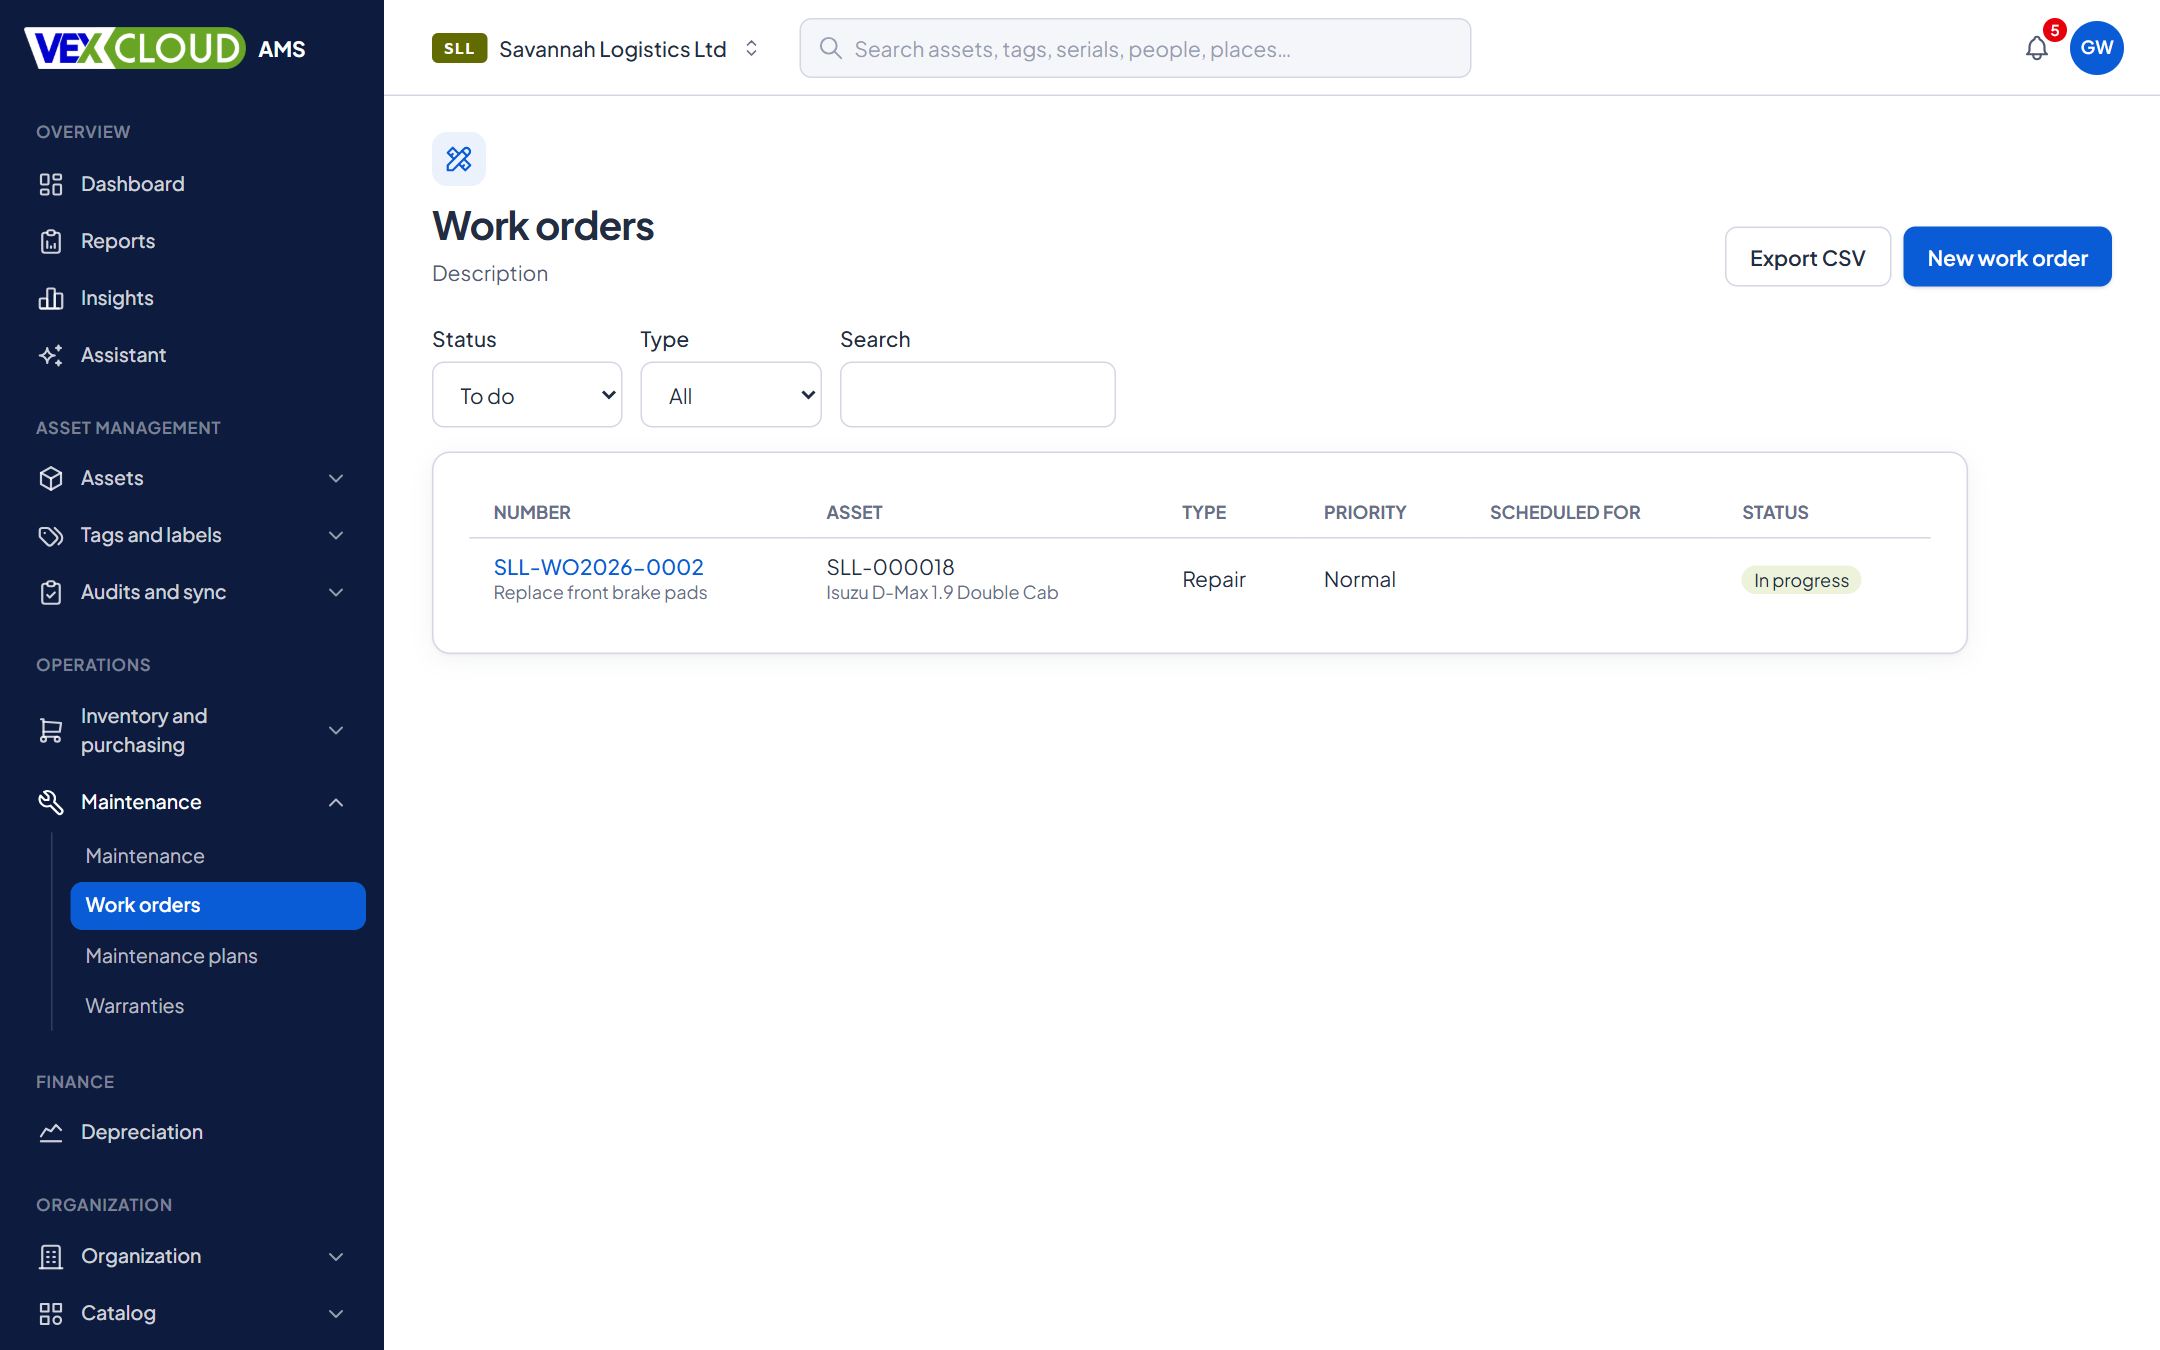Expand the Assets section chevron
The width and height of the screenshot is (2160, 1350).
pos(336,478)
